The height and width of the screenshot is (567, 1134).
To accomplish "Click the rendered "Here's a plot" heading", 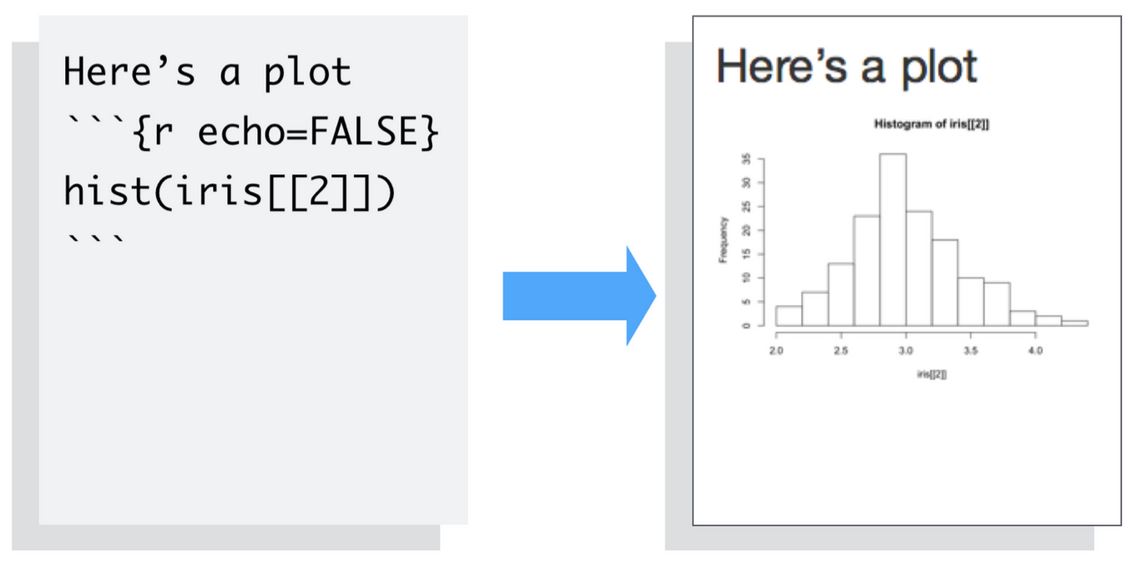I will pyautogui.click(x=846, y=68).
